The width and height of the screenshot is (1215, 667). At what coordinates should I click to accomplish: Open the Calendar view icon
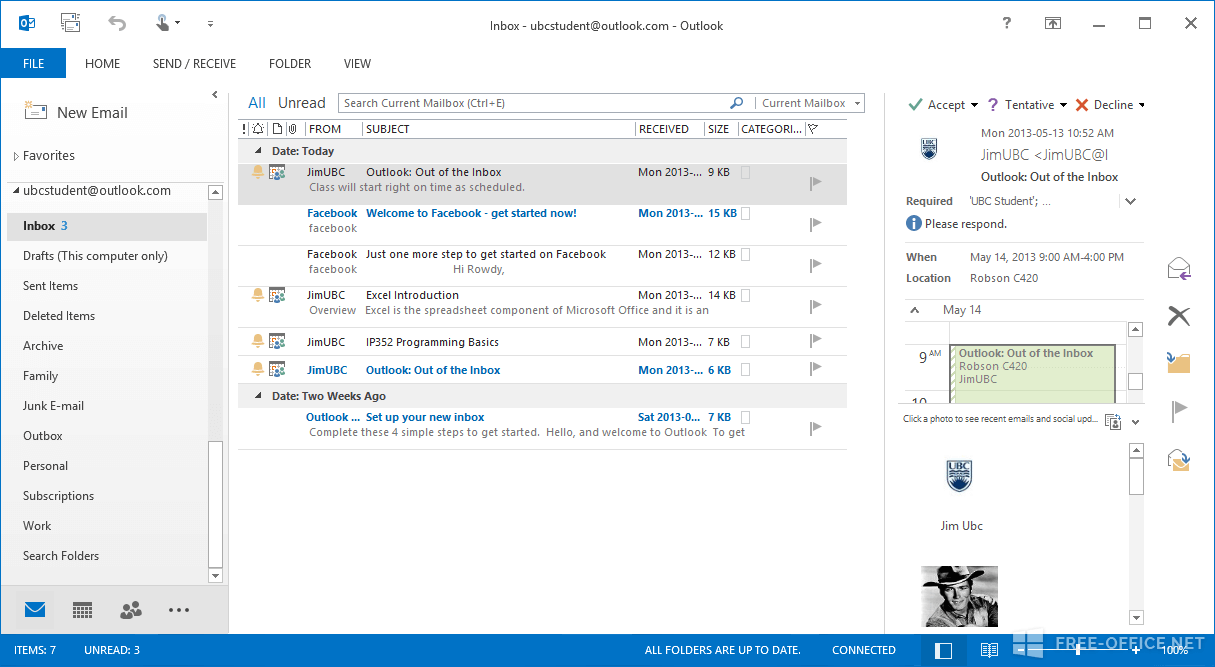82,610
